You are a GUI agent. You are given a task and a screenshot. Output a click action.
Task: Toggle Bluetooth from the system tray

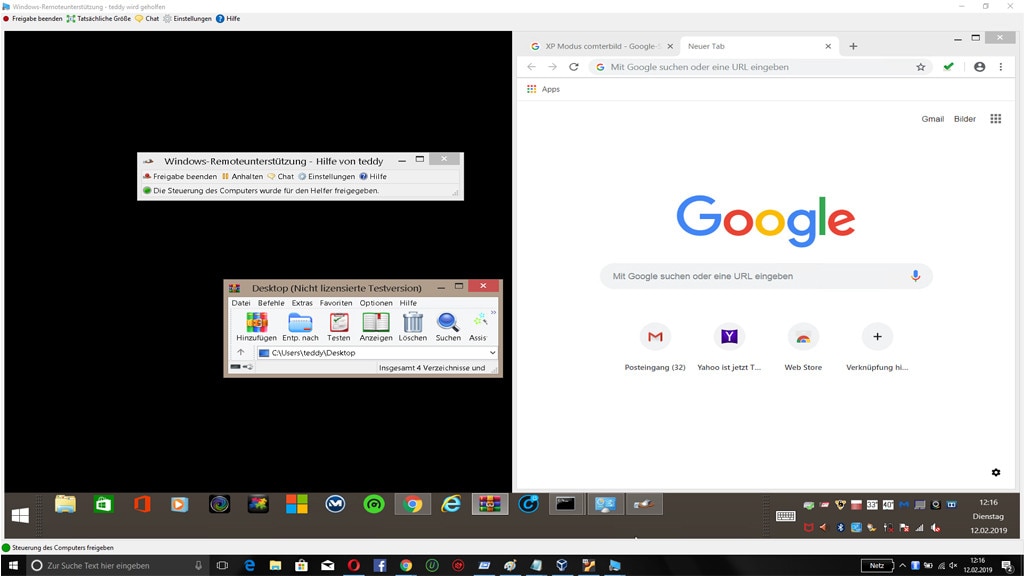pyautogui.click(x=842, y=525)
